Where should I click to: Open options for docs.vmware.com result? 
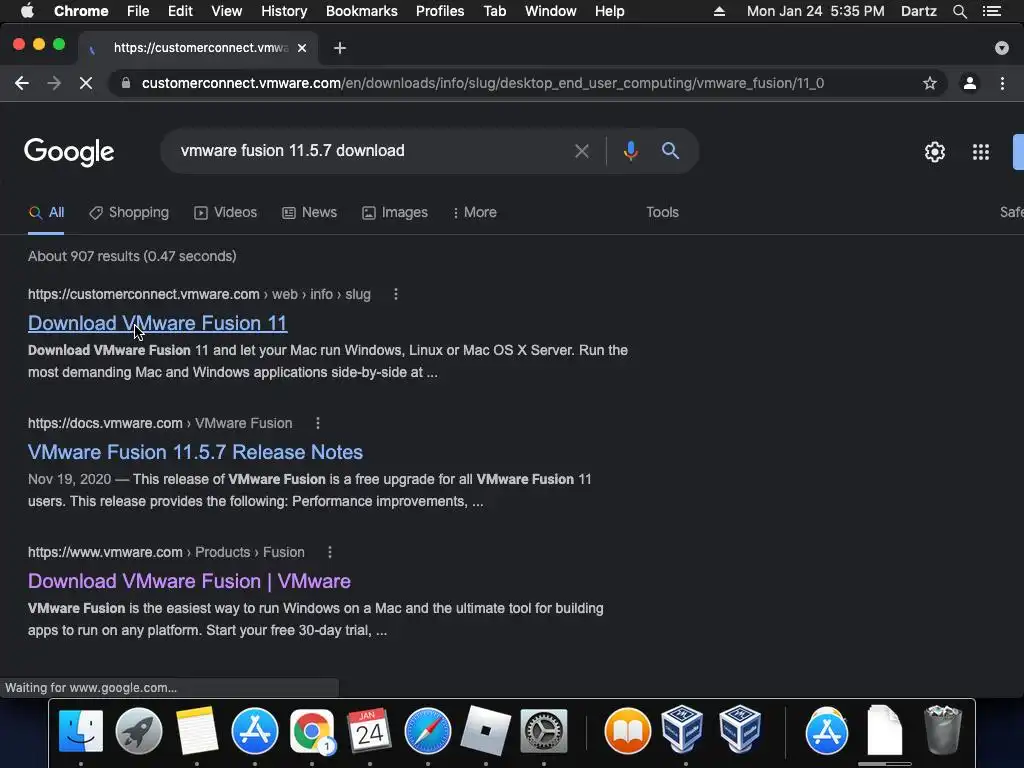pyautogui.click(x=318, y=423)
